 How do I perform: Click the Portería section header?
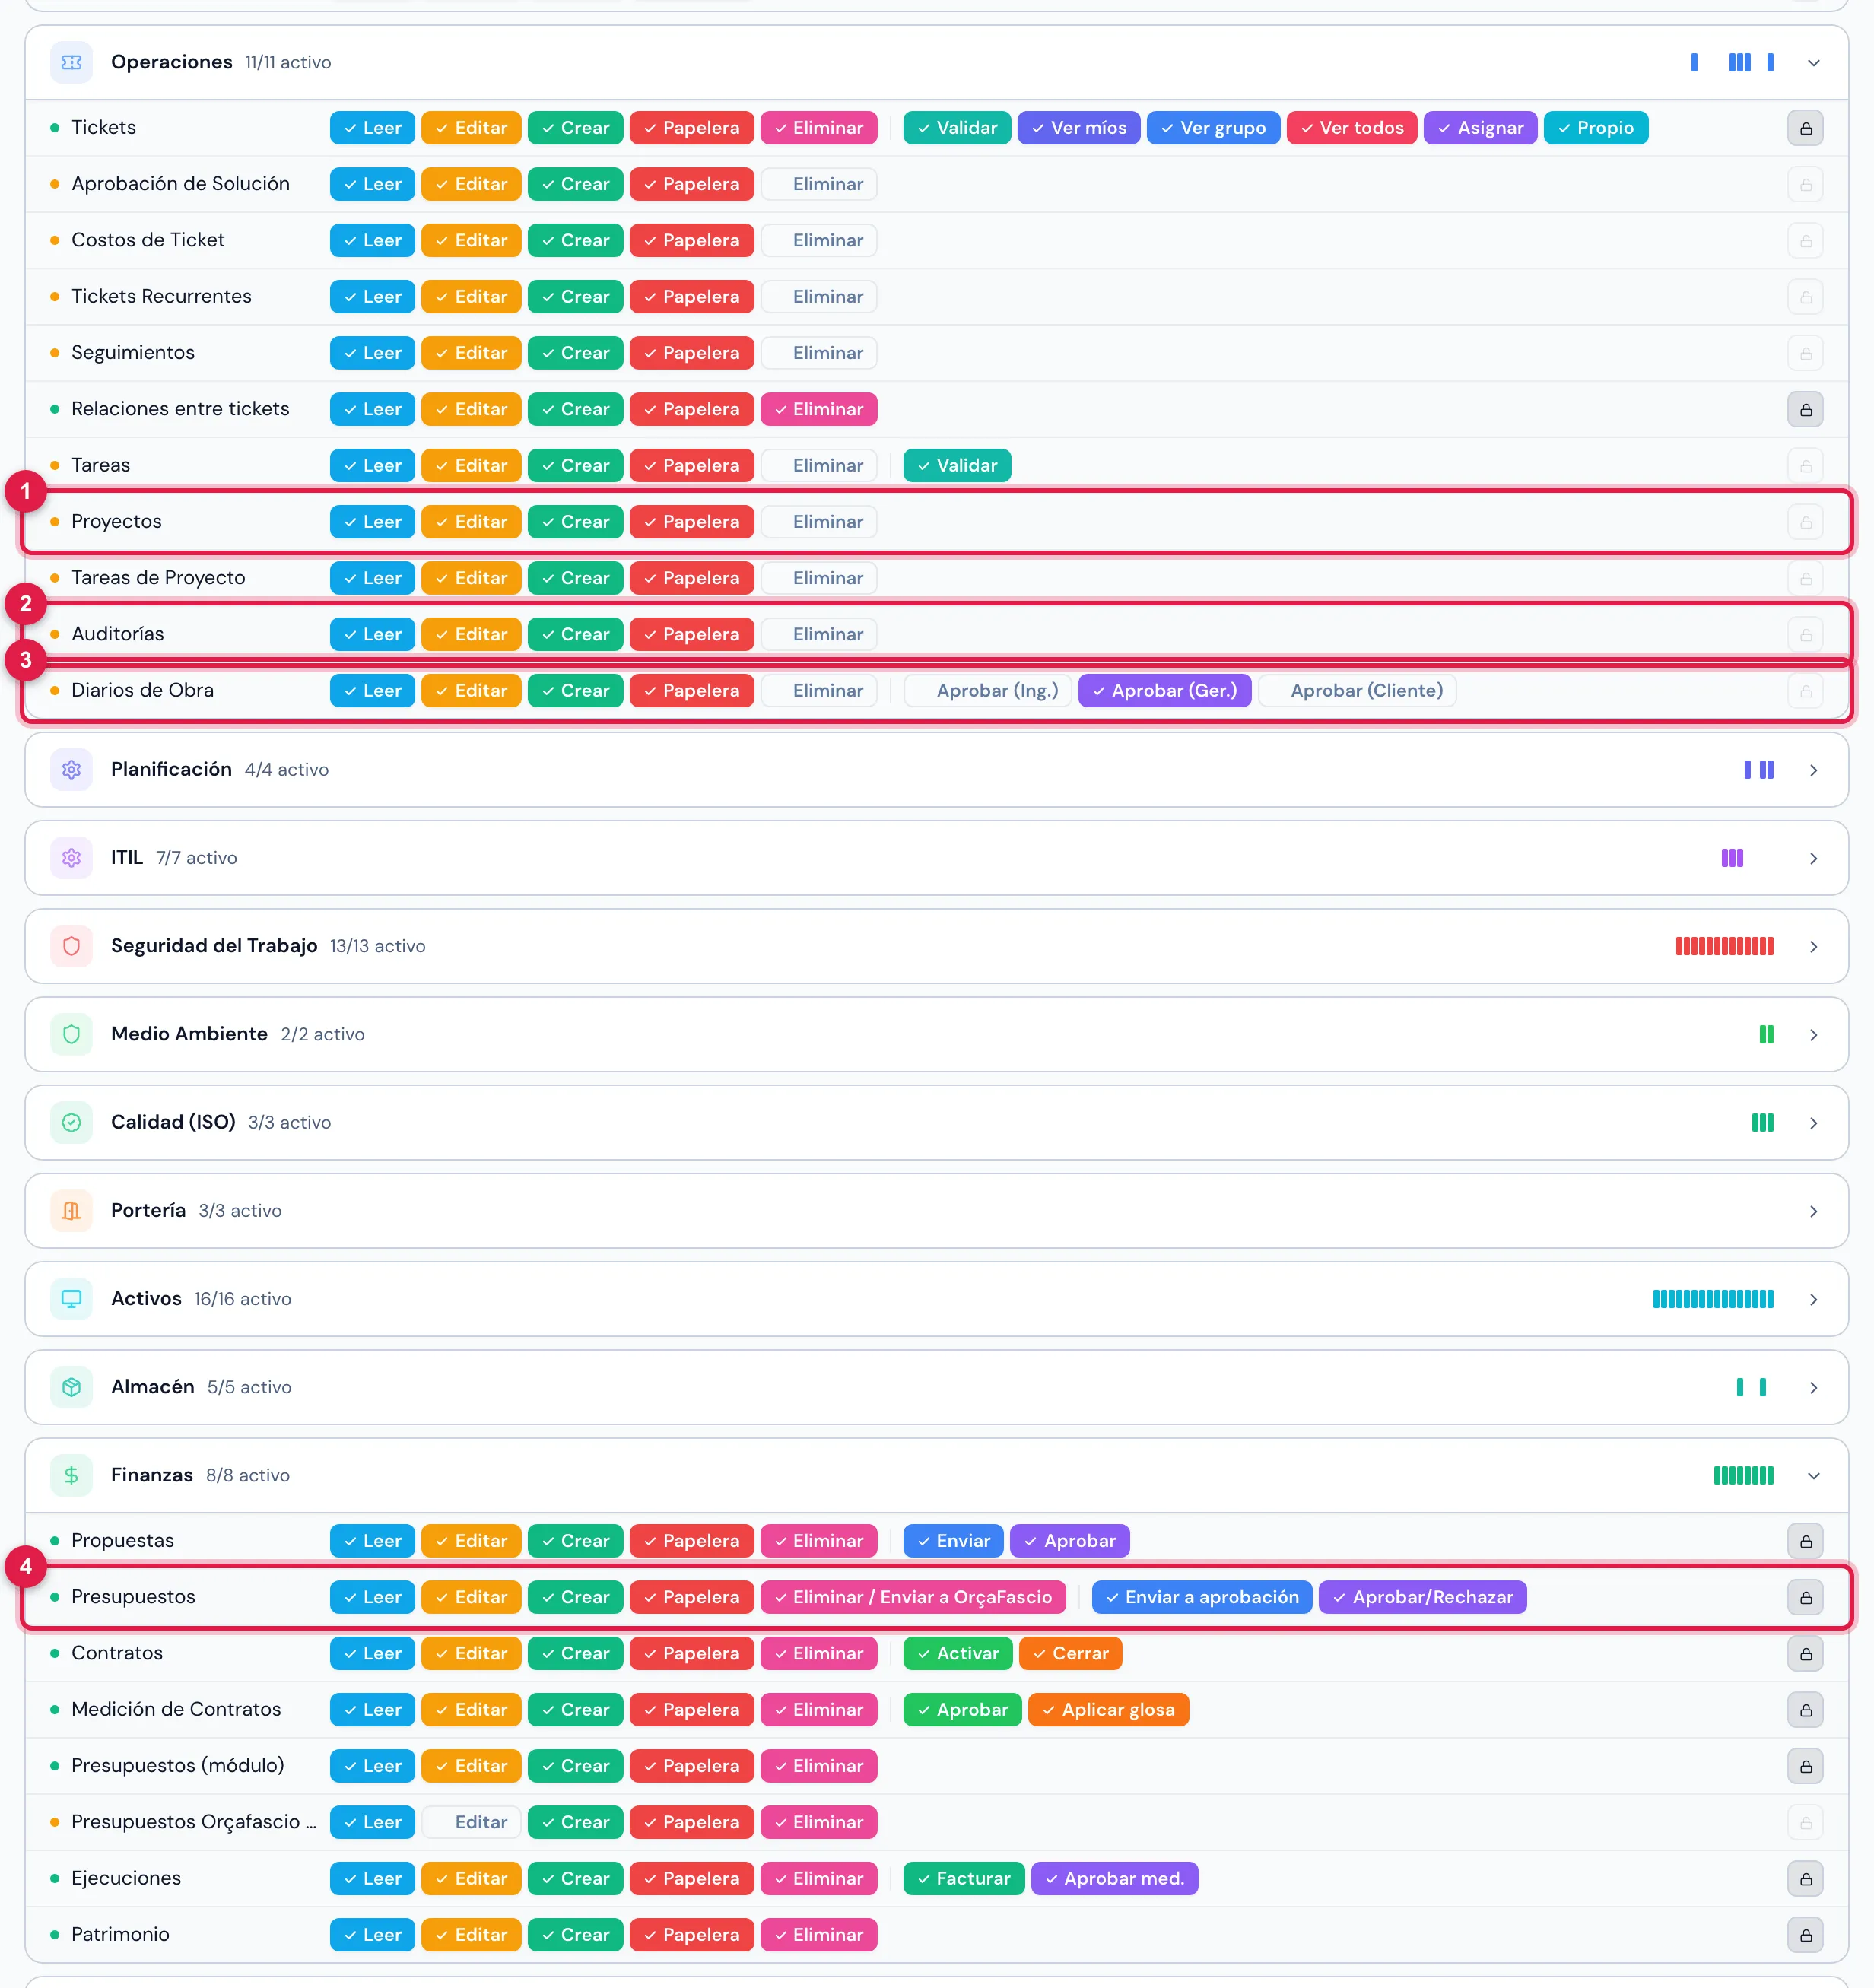936,1211
